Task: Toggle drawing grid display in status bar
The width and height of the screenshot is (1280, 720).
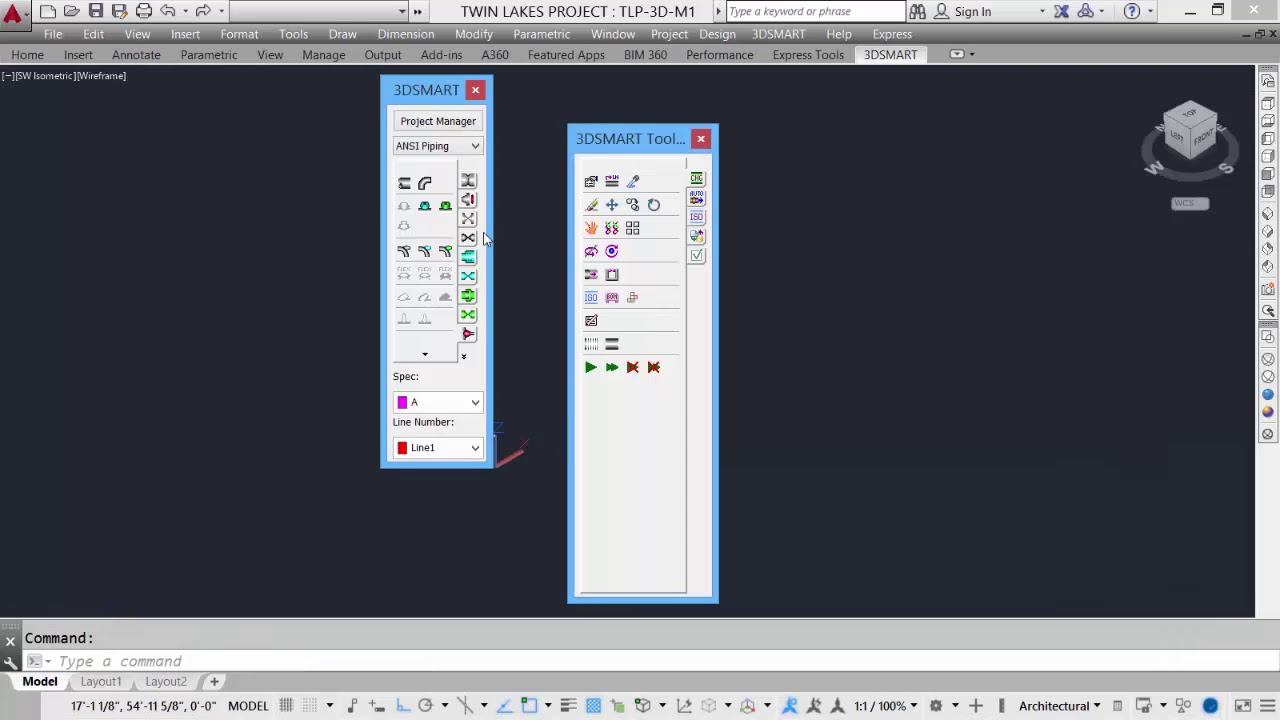Action: [x=286, y=706]
